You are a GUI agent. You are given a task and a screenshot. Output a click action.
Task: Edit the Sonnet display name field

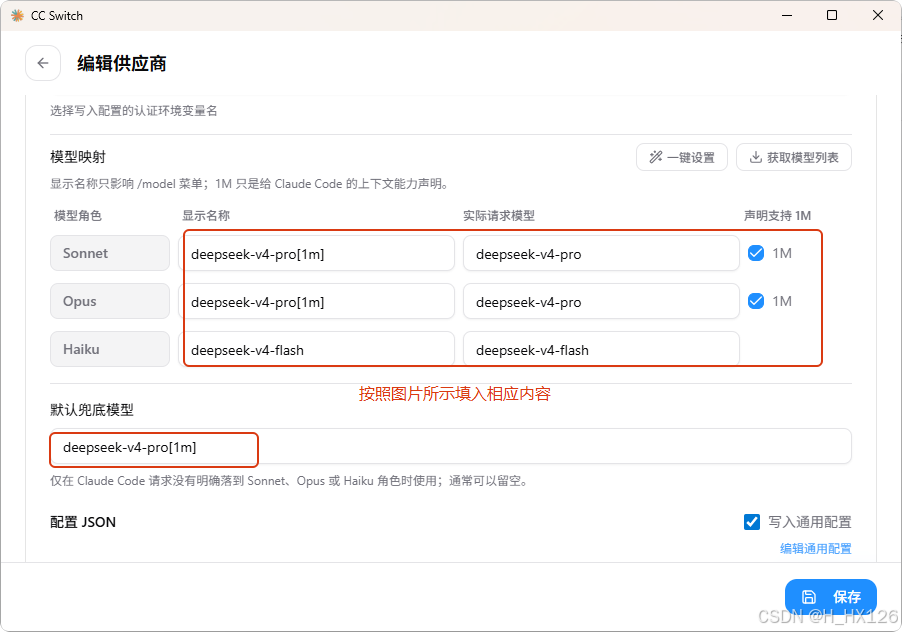coord(316,253)
